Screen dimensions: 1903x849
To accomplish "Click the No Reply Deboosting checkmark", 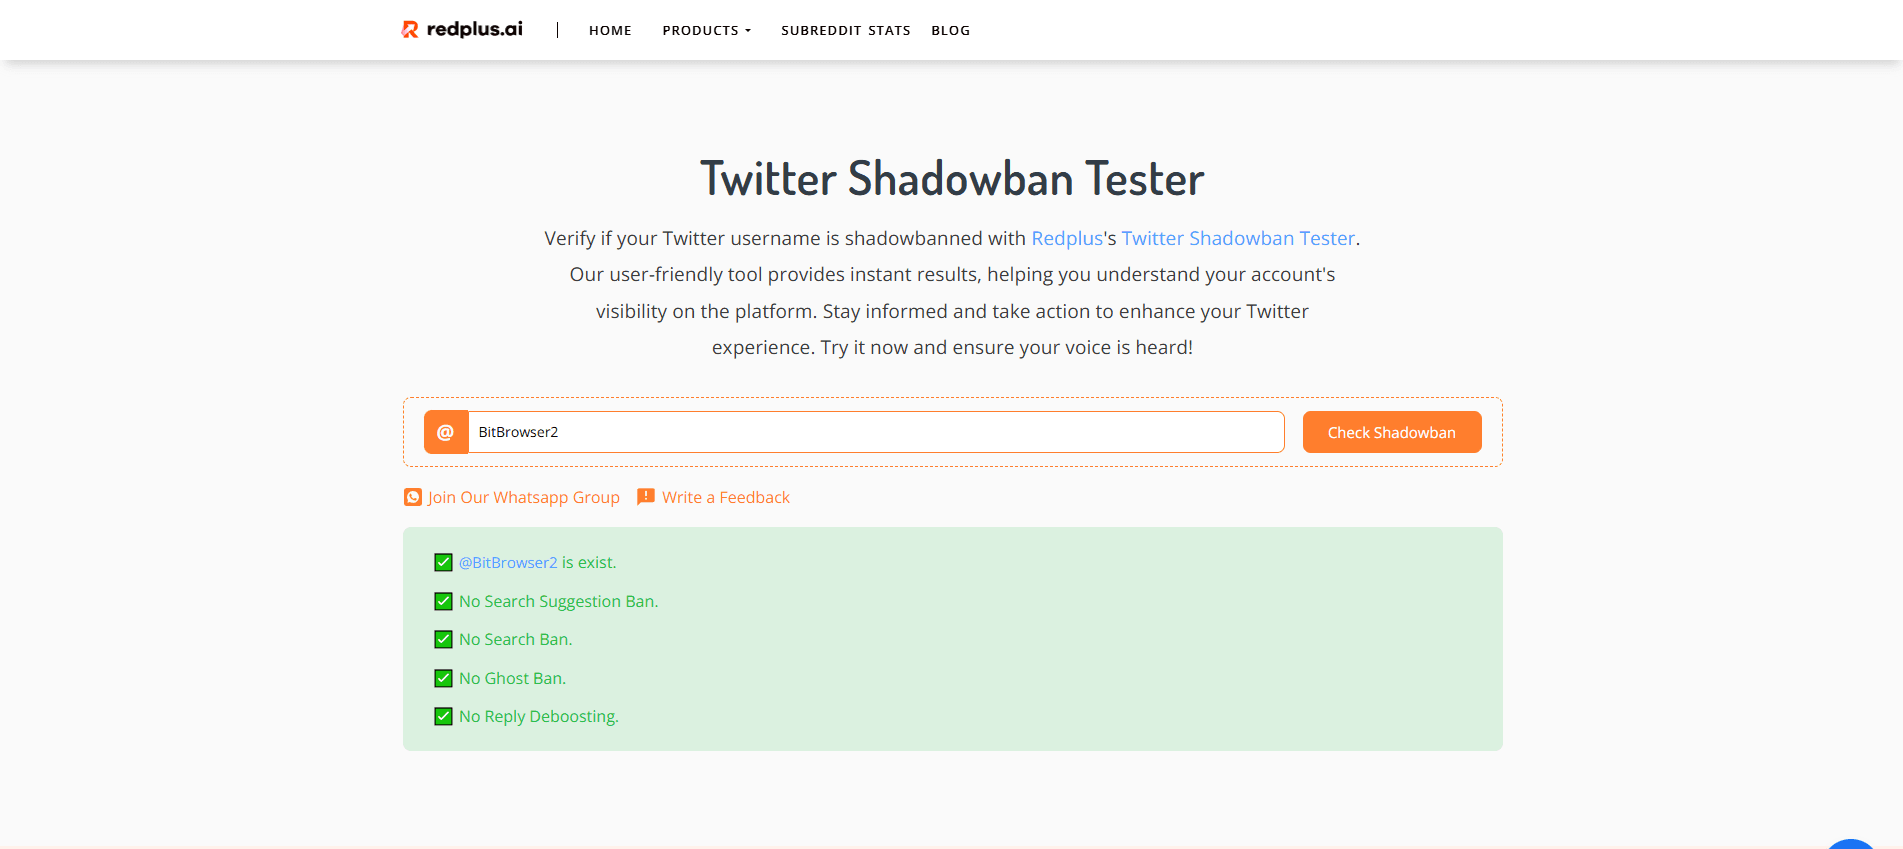I will (443, 716).
